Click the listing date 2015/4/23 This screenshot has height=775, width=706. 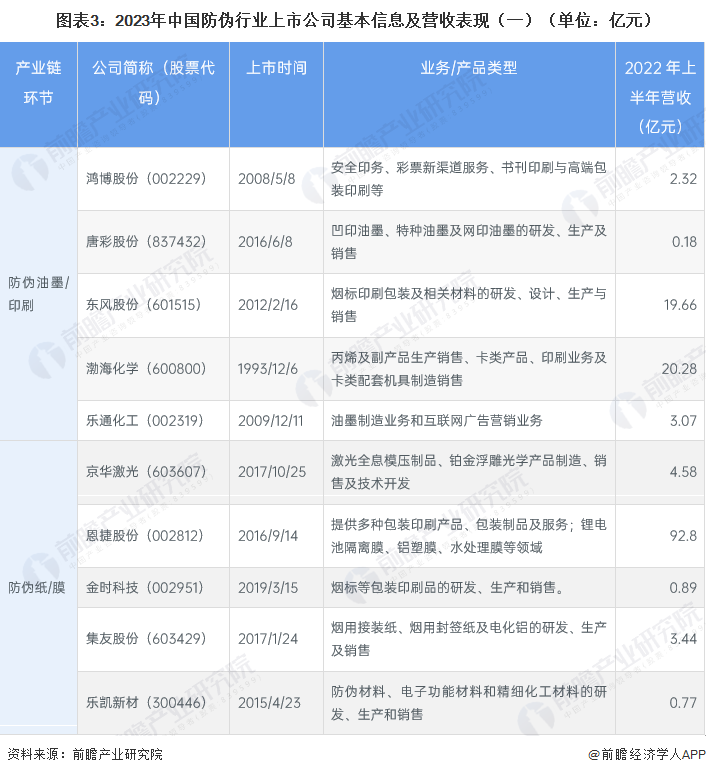[x=269, y=702]
